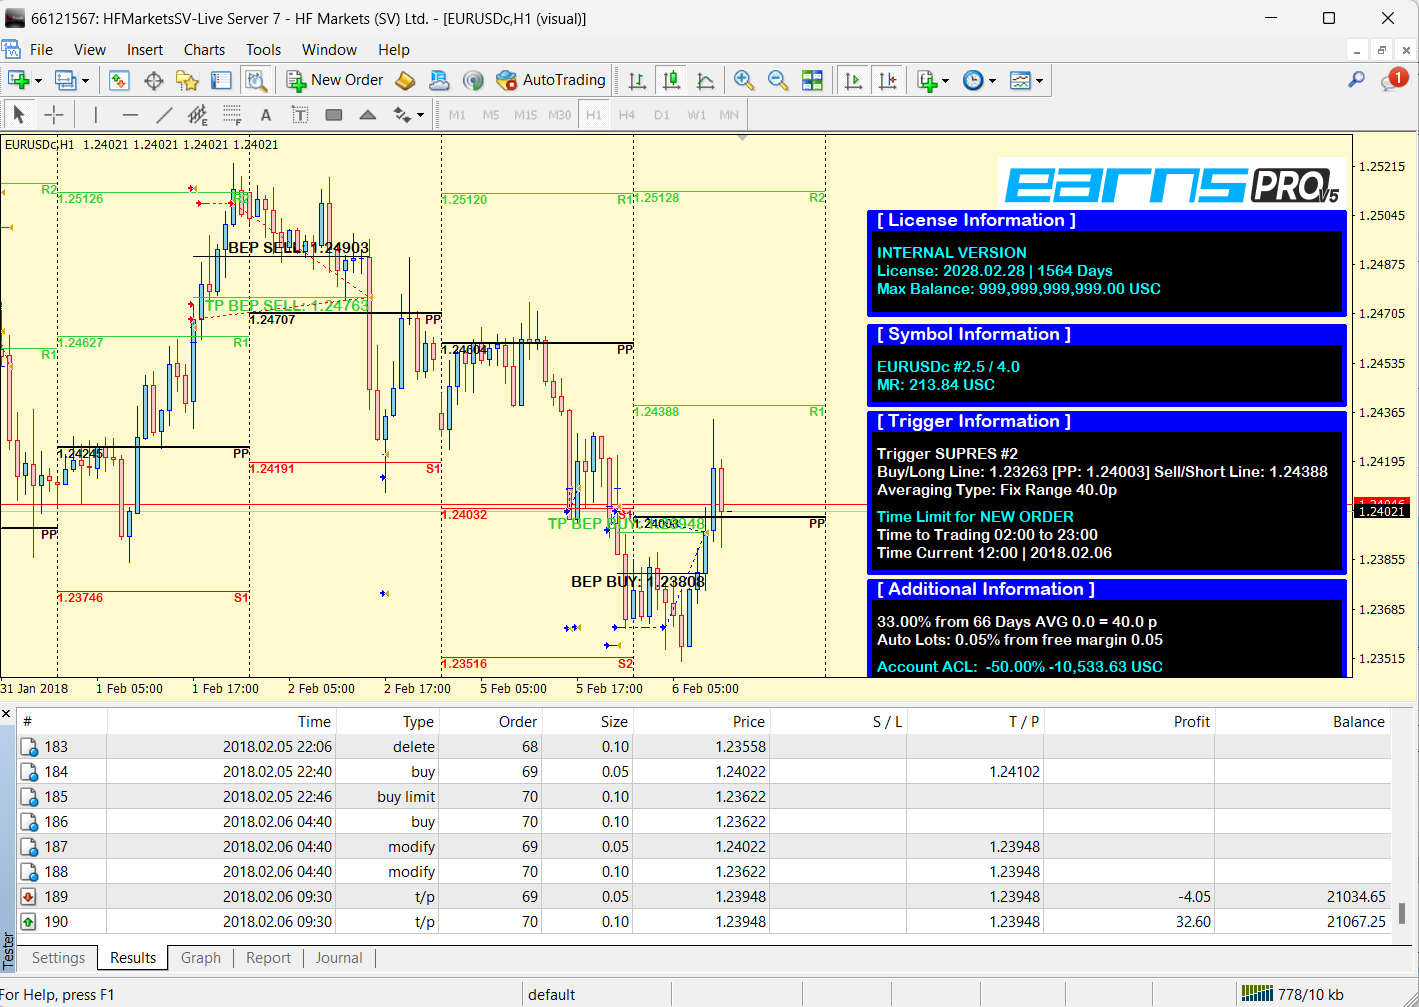This screenshot has width=1419, height=1007.
Task: Open the chat notification bubble icon
Action: point(1393,80)
